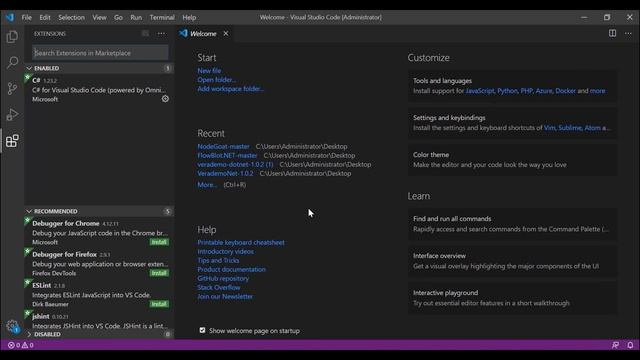Click the recommended extensions count badge
The height and width of the screenshot is (360, 640).
point(167,211)
